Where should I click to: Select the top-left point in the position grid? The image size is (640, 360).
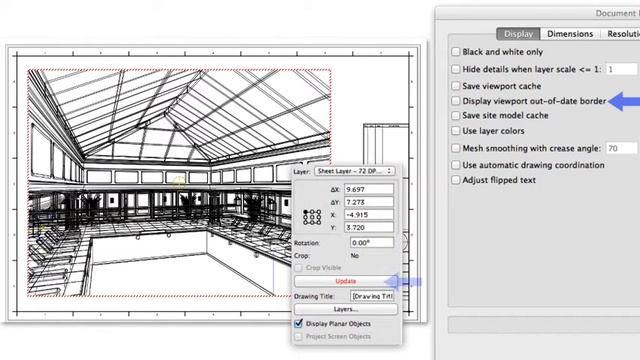tap(305, 212)
